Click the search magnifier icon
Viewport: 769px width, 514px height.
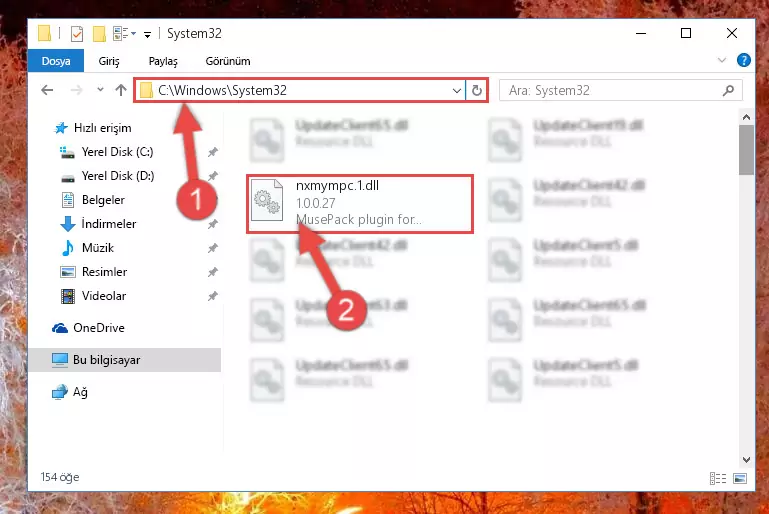[x=728, y=90]
